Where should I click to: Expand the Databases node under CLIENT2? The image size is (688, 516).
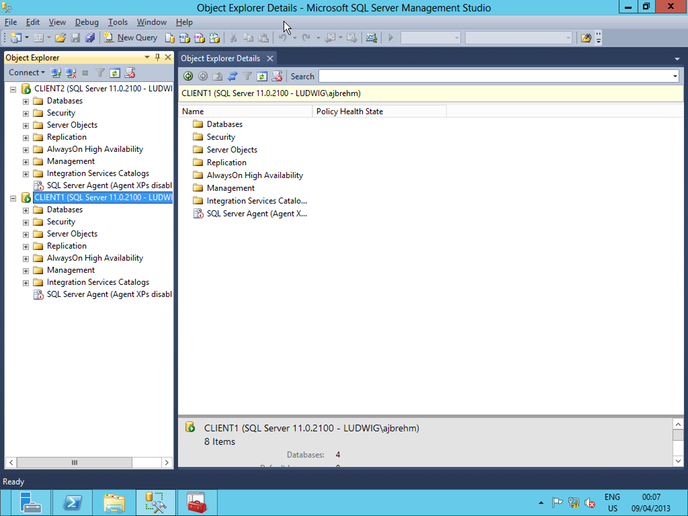[x=26, y=101]
